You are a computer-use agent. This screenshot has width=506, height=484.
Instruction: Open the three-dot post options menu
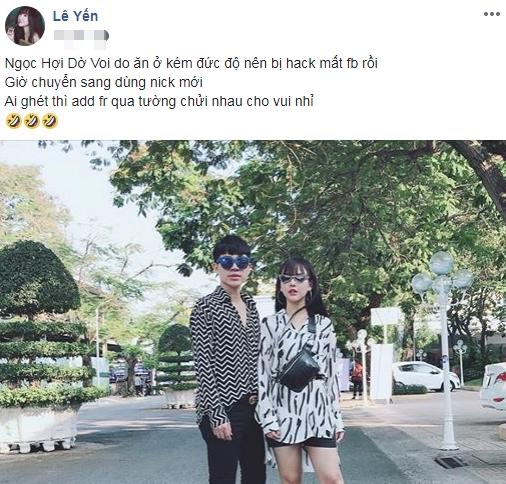click(x=492, y=14)
